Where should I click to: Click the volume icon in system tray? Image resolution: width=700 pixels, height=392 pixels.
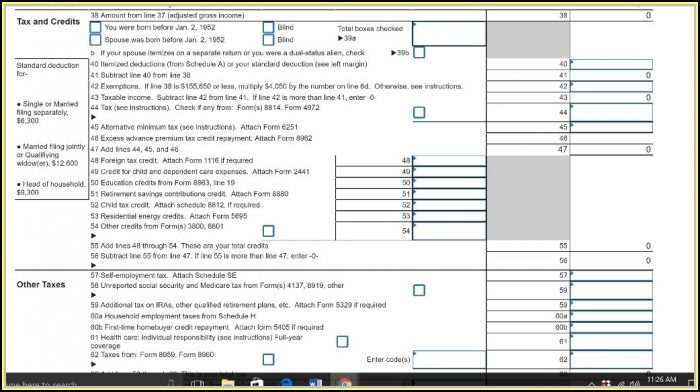[x=634, y=384]
